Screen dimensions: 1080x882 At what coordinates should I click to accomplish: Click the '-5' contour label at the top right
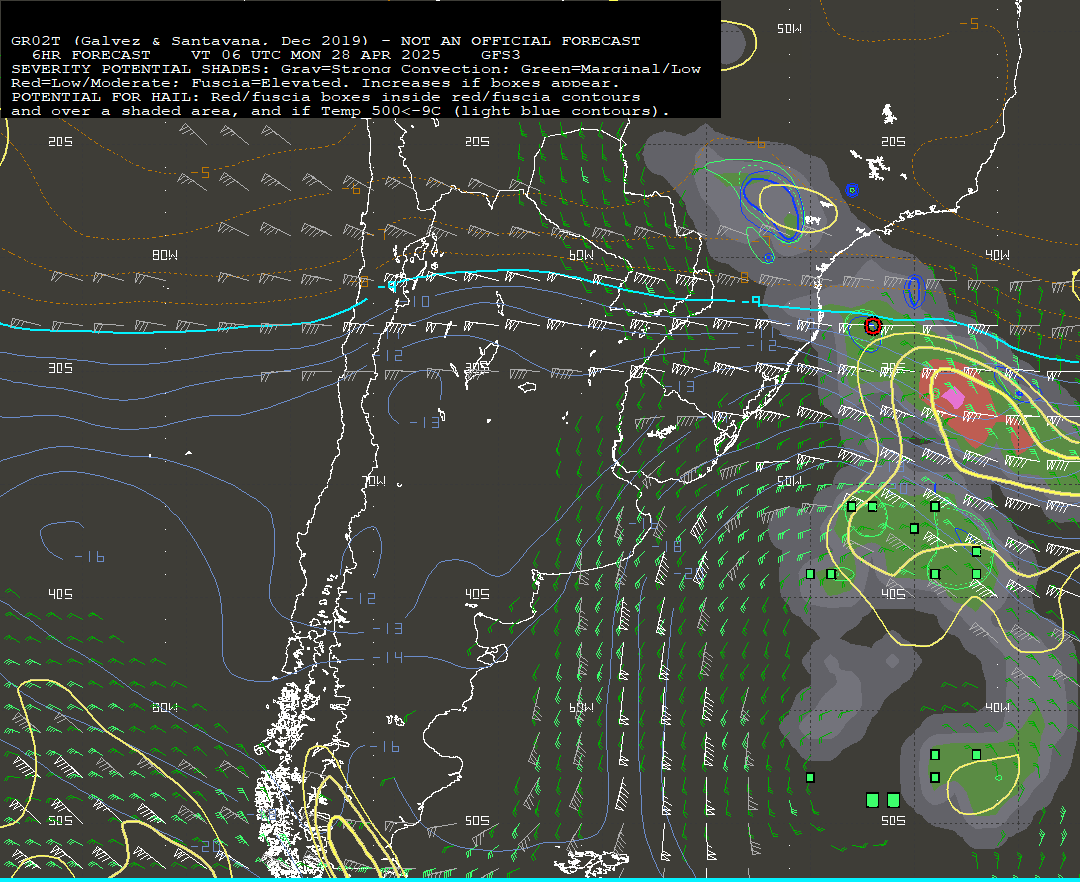pos(969,24)
